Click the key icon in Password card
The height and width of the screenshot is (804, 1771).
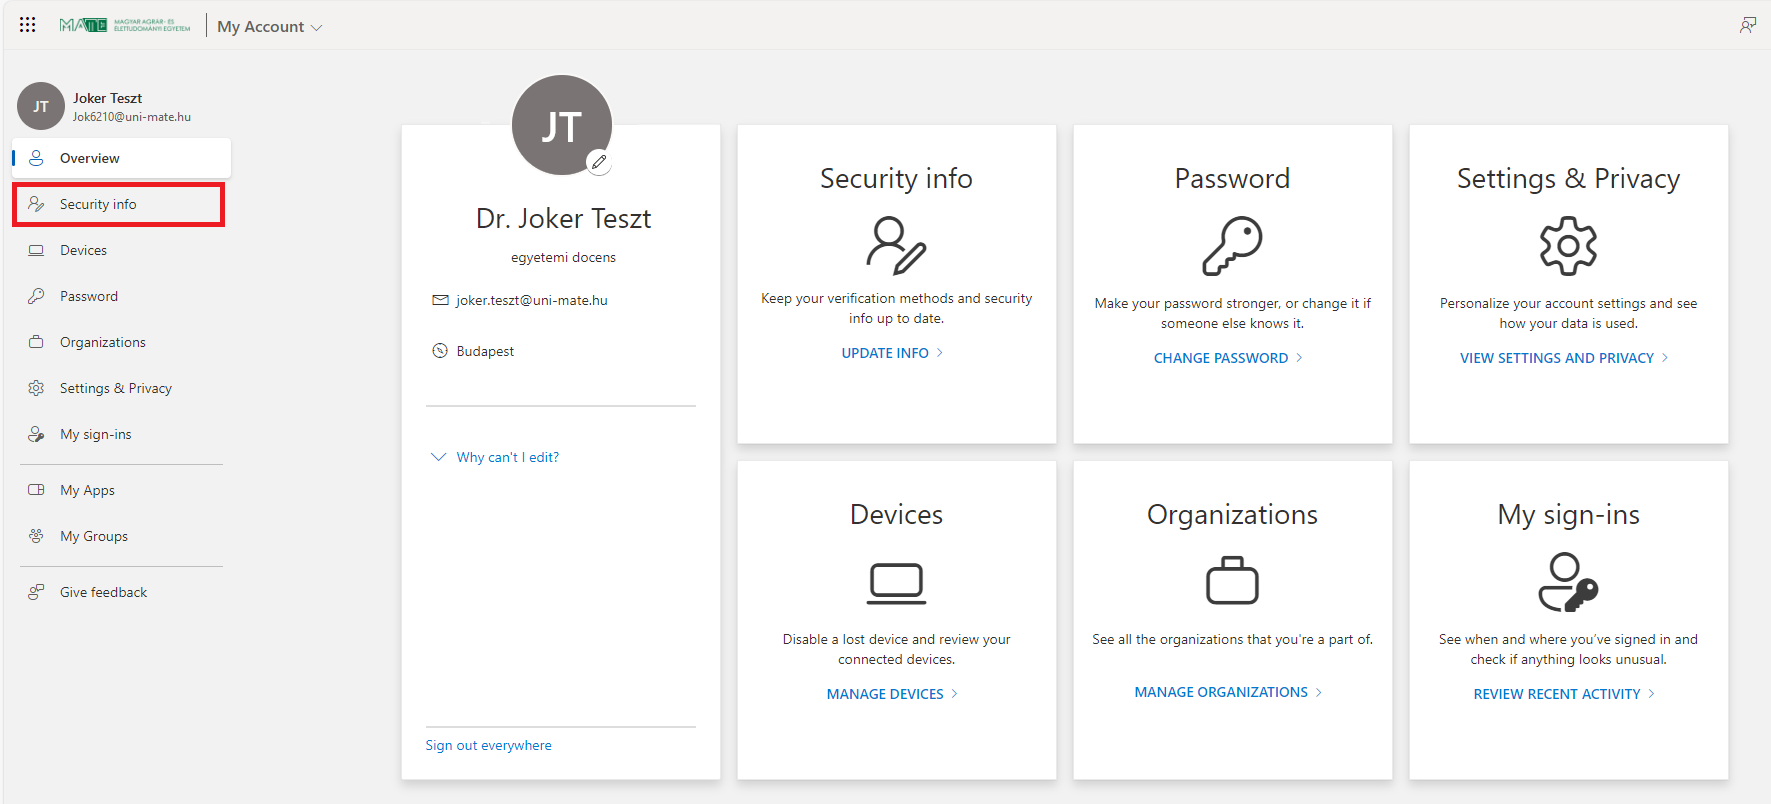click(x=1232, y=246)
